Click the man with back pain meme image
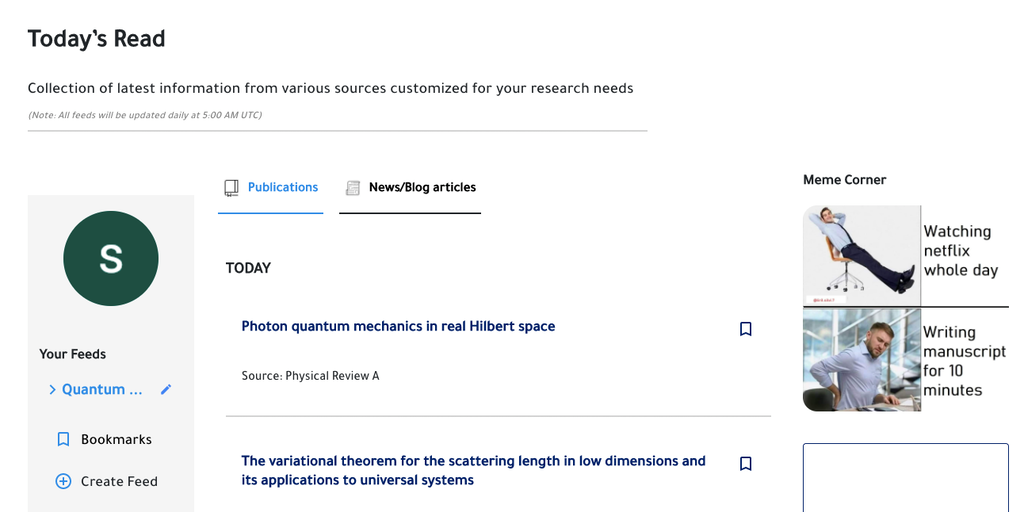The width and height of the screenshot is (1024, 512). [x=861, y=360]
